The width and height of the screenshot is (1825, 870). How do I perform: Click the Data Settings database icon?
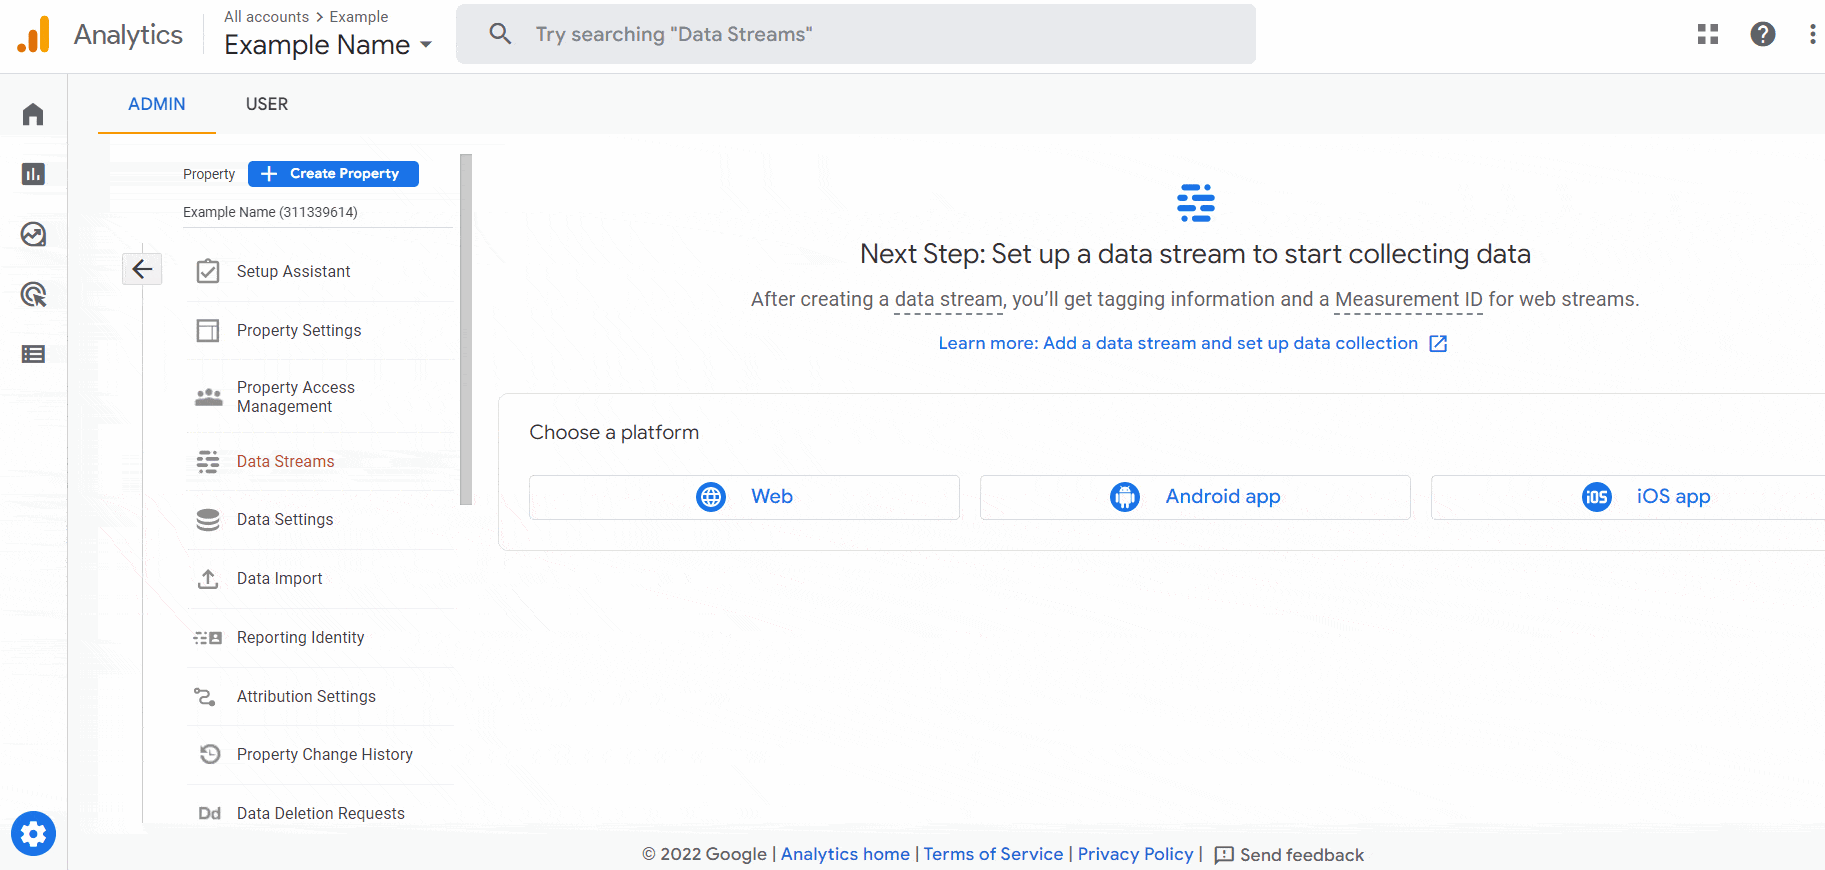208,520
